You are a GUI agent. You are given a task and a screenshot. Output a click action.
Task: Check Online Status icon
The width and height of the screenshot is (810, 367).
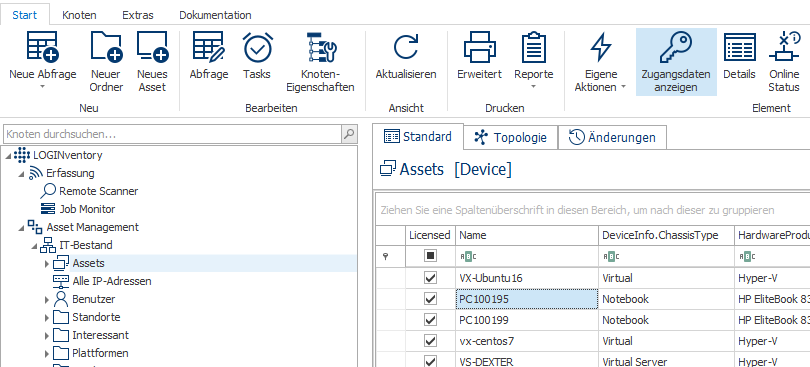784,47
